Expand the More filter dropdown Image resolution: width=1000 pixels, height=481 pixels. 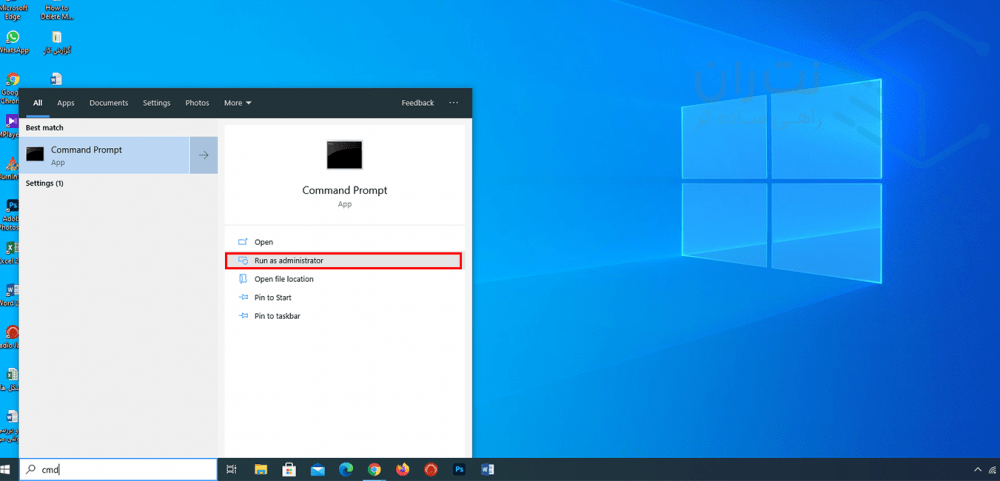[237, 103]
